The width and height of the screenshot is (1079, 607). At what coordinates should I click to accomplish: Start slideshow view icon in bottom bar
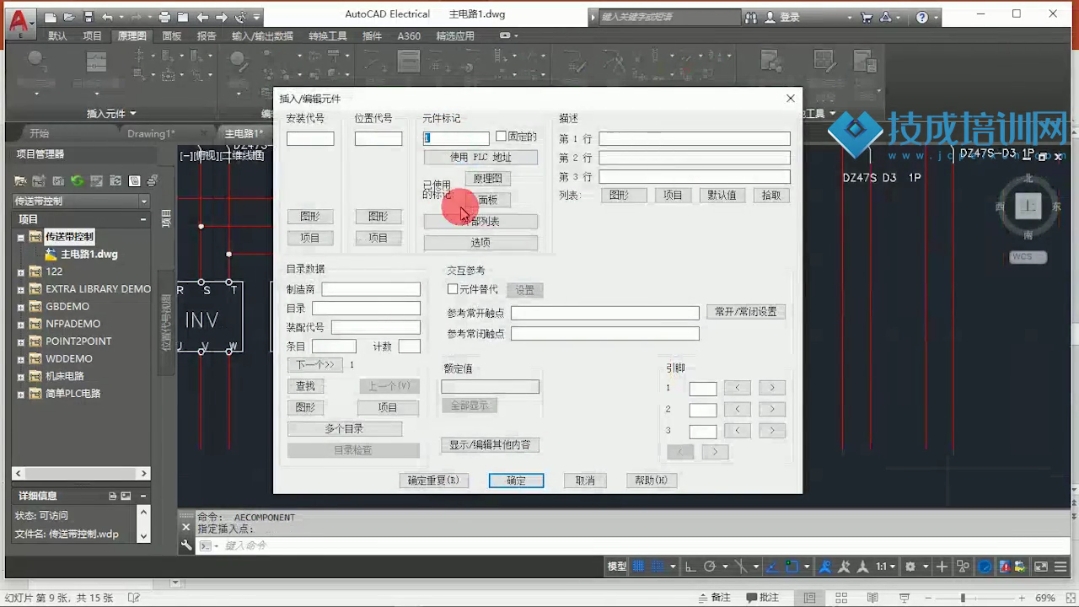click(x=904, y=597)
